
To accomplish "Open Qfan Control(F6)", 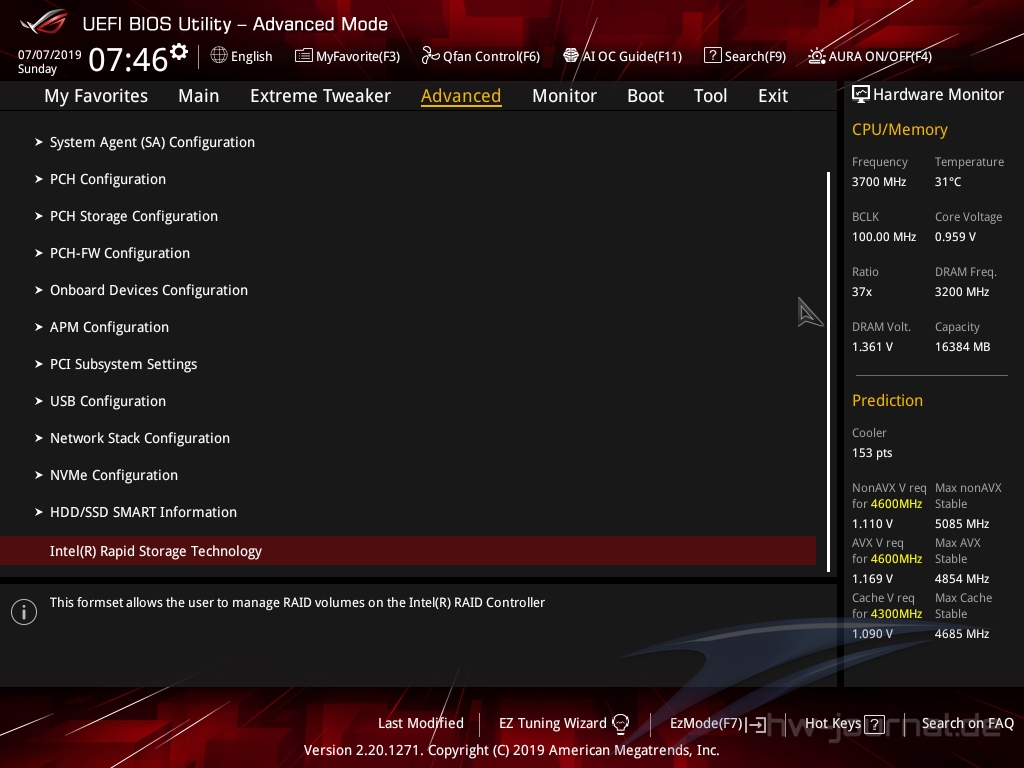I will coord(481,56).
